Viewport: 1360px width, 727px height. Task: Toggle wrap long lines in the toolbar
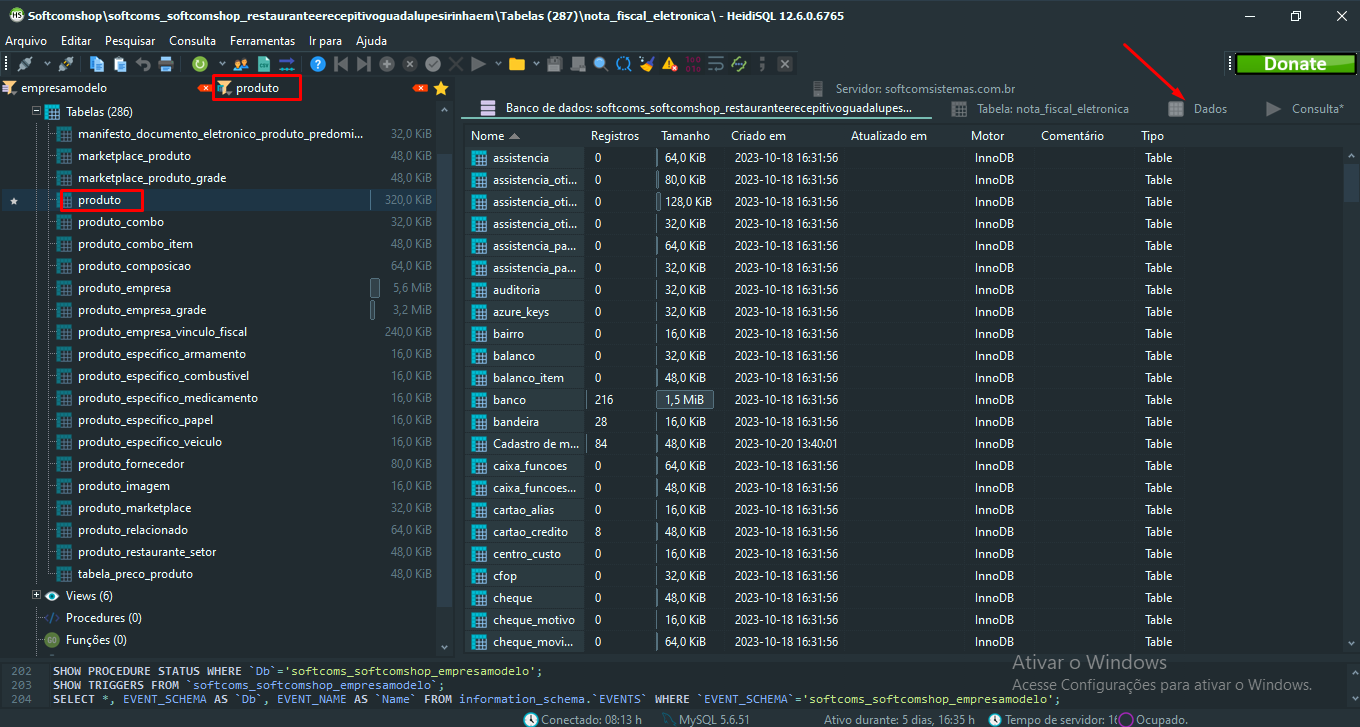(x=716, y=64)
